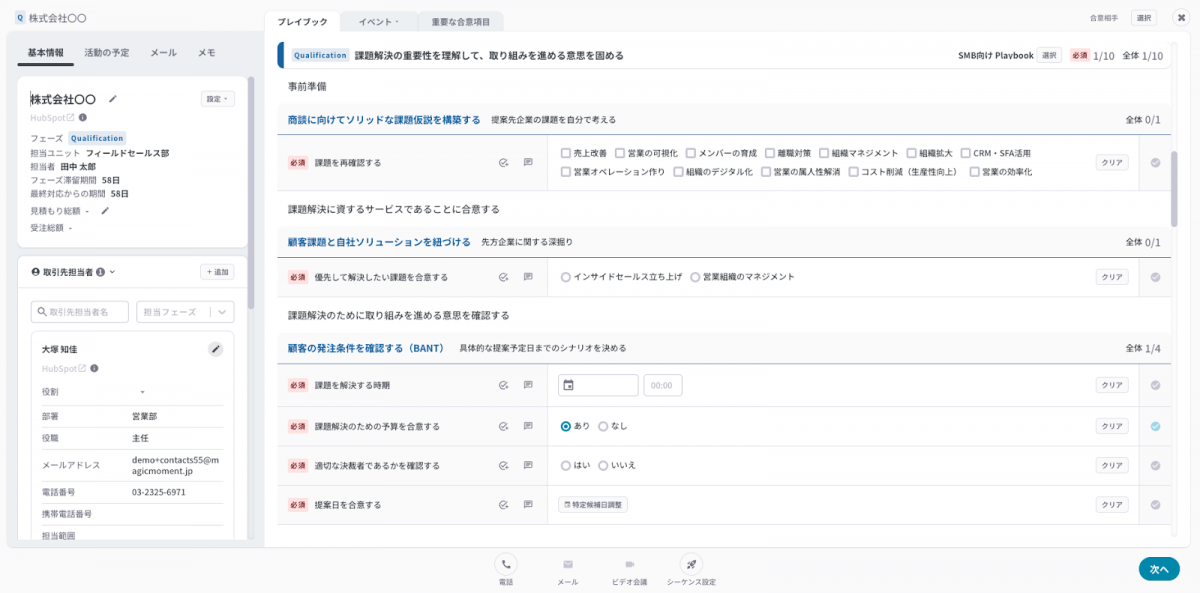Open the company HubSpot link

pyautogui.click(x=52, y=117)
